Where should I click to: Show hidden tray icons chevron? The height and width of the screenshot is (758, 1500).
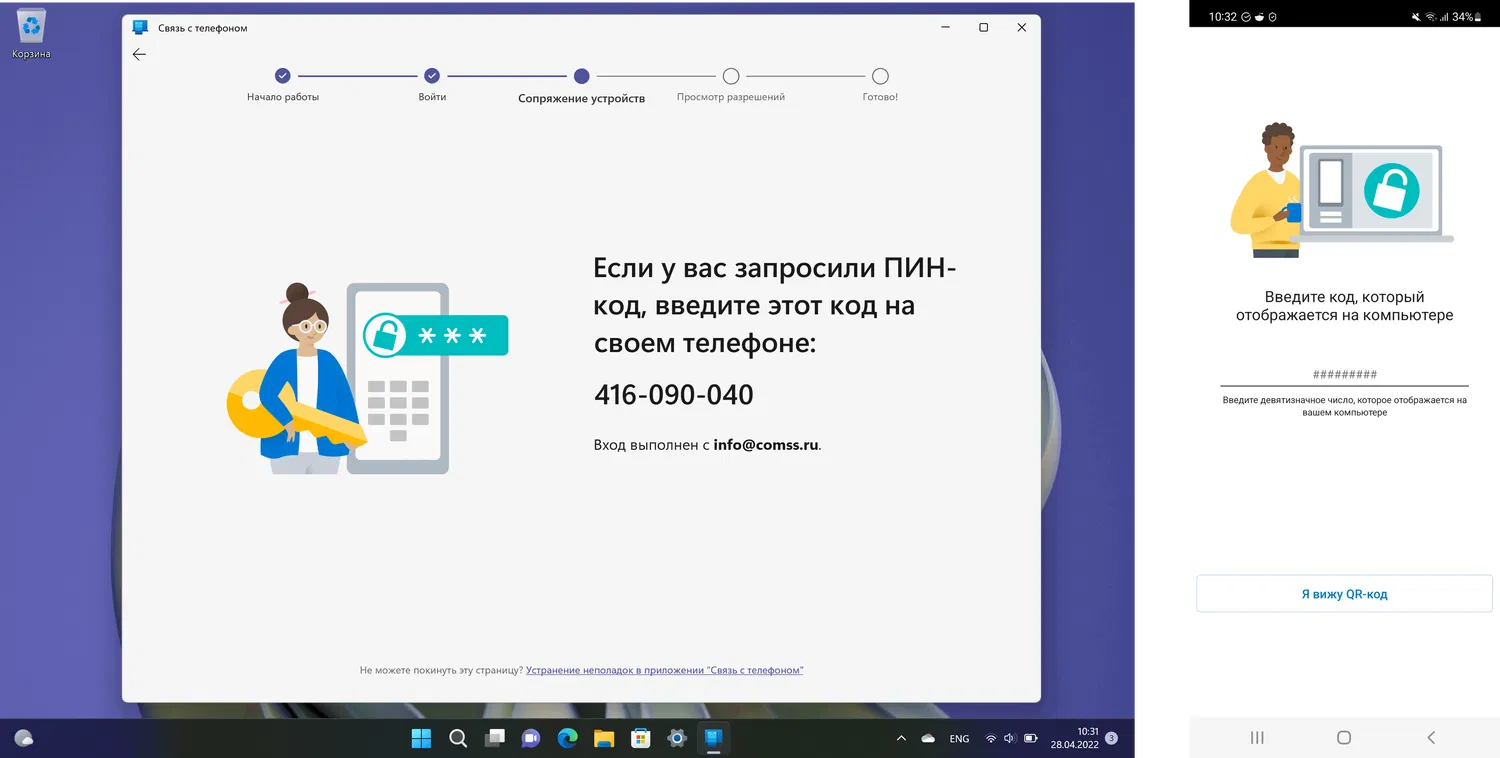point(901,738)
